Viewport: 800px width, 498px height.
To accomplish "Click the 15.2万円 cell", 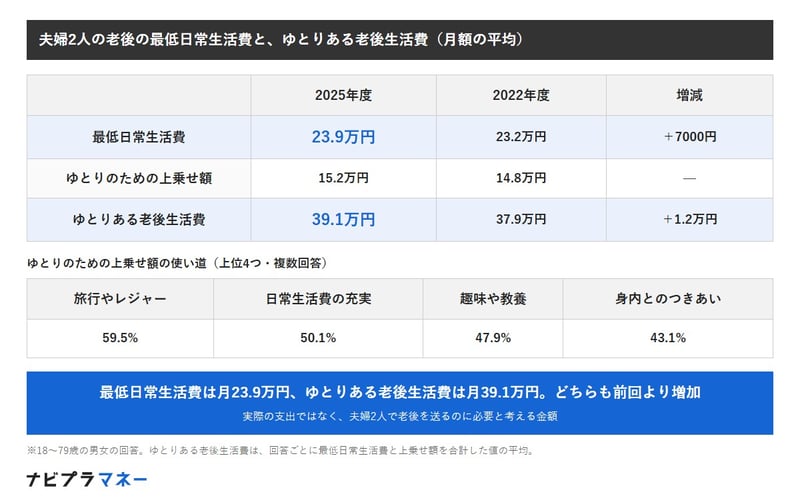I will coord(343,178).
